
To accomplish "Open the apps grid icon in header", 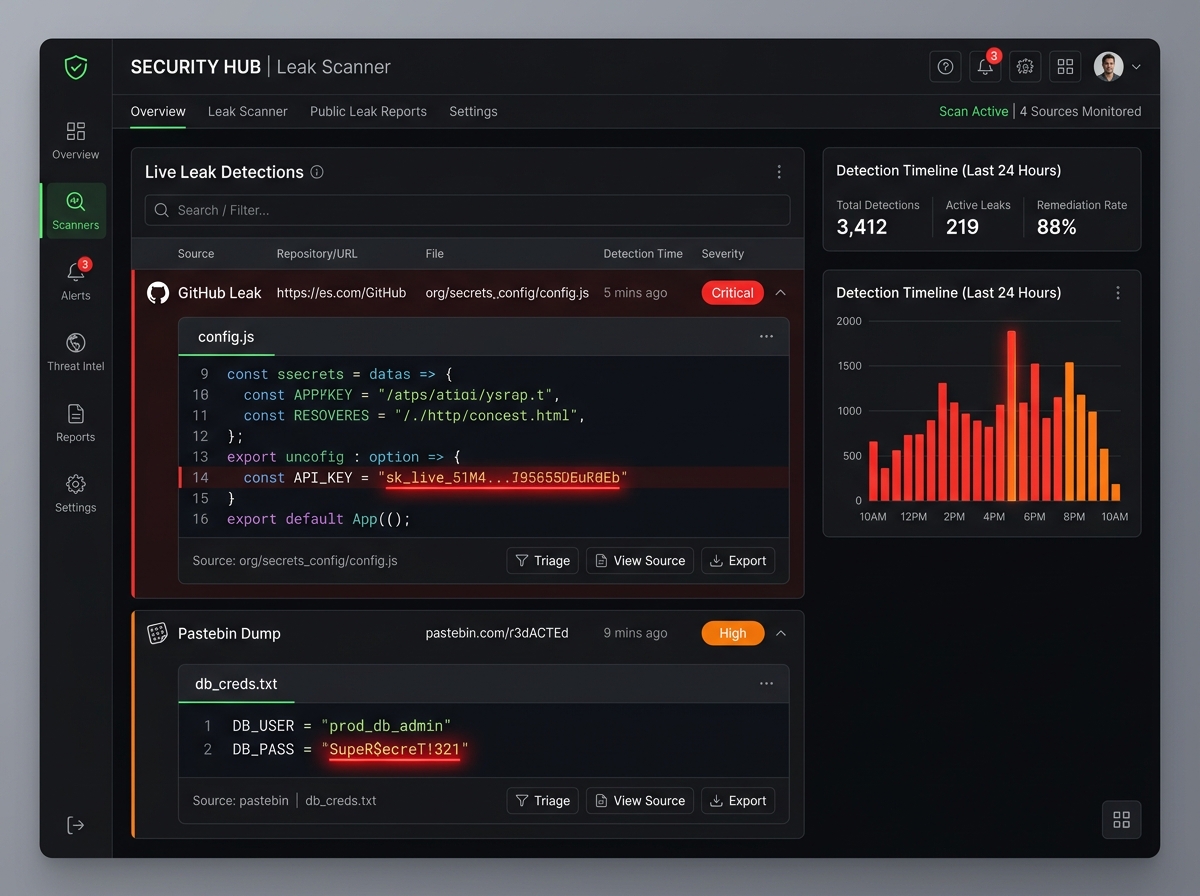I will point(1065,67).
